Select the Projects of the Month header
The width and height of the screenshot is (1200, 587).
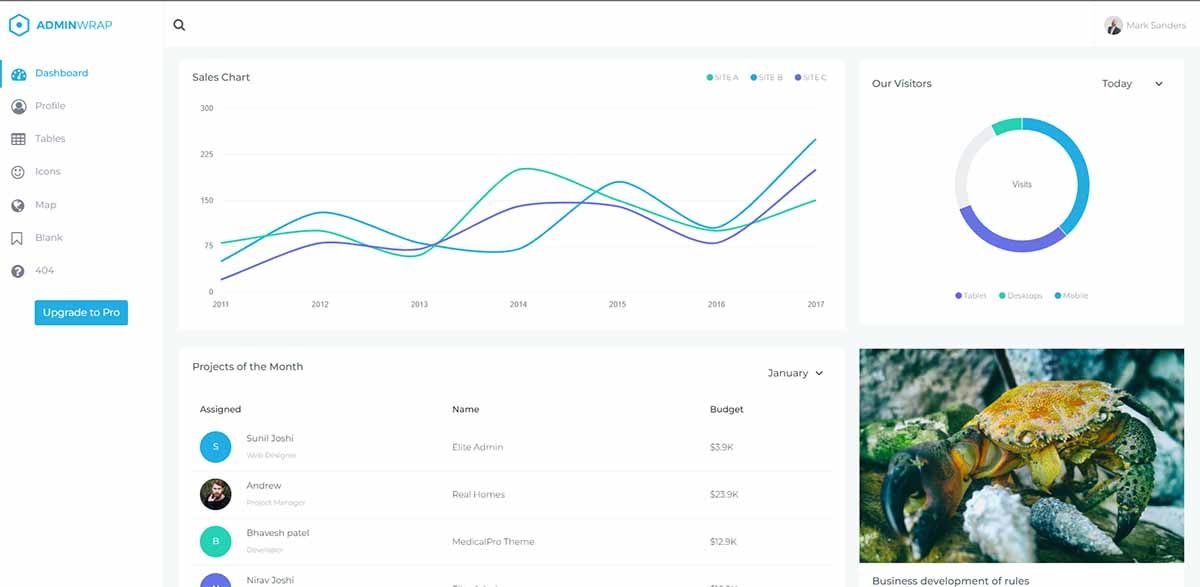tap(248, 366)
